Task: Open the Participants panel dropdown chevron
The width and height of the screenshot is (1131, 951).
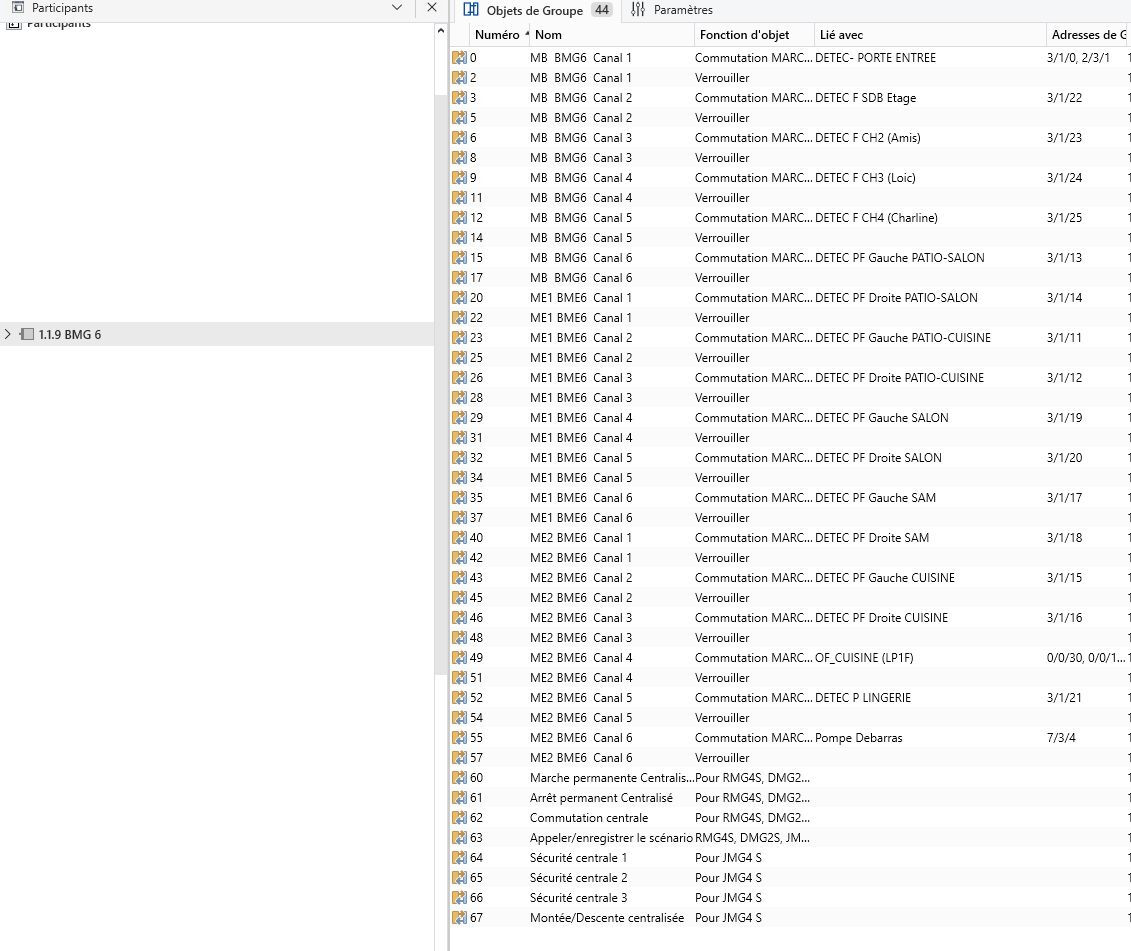Action: [x=397, y=7]
